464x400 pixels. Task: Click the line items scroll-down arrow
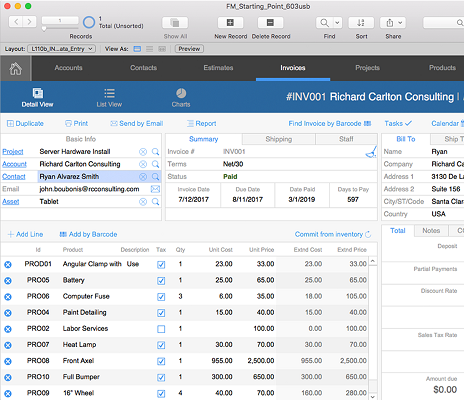coord(373,396)
